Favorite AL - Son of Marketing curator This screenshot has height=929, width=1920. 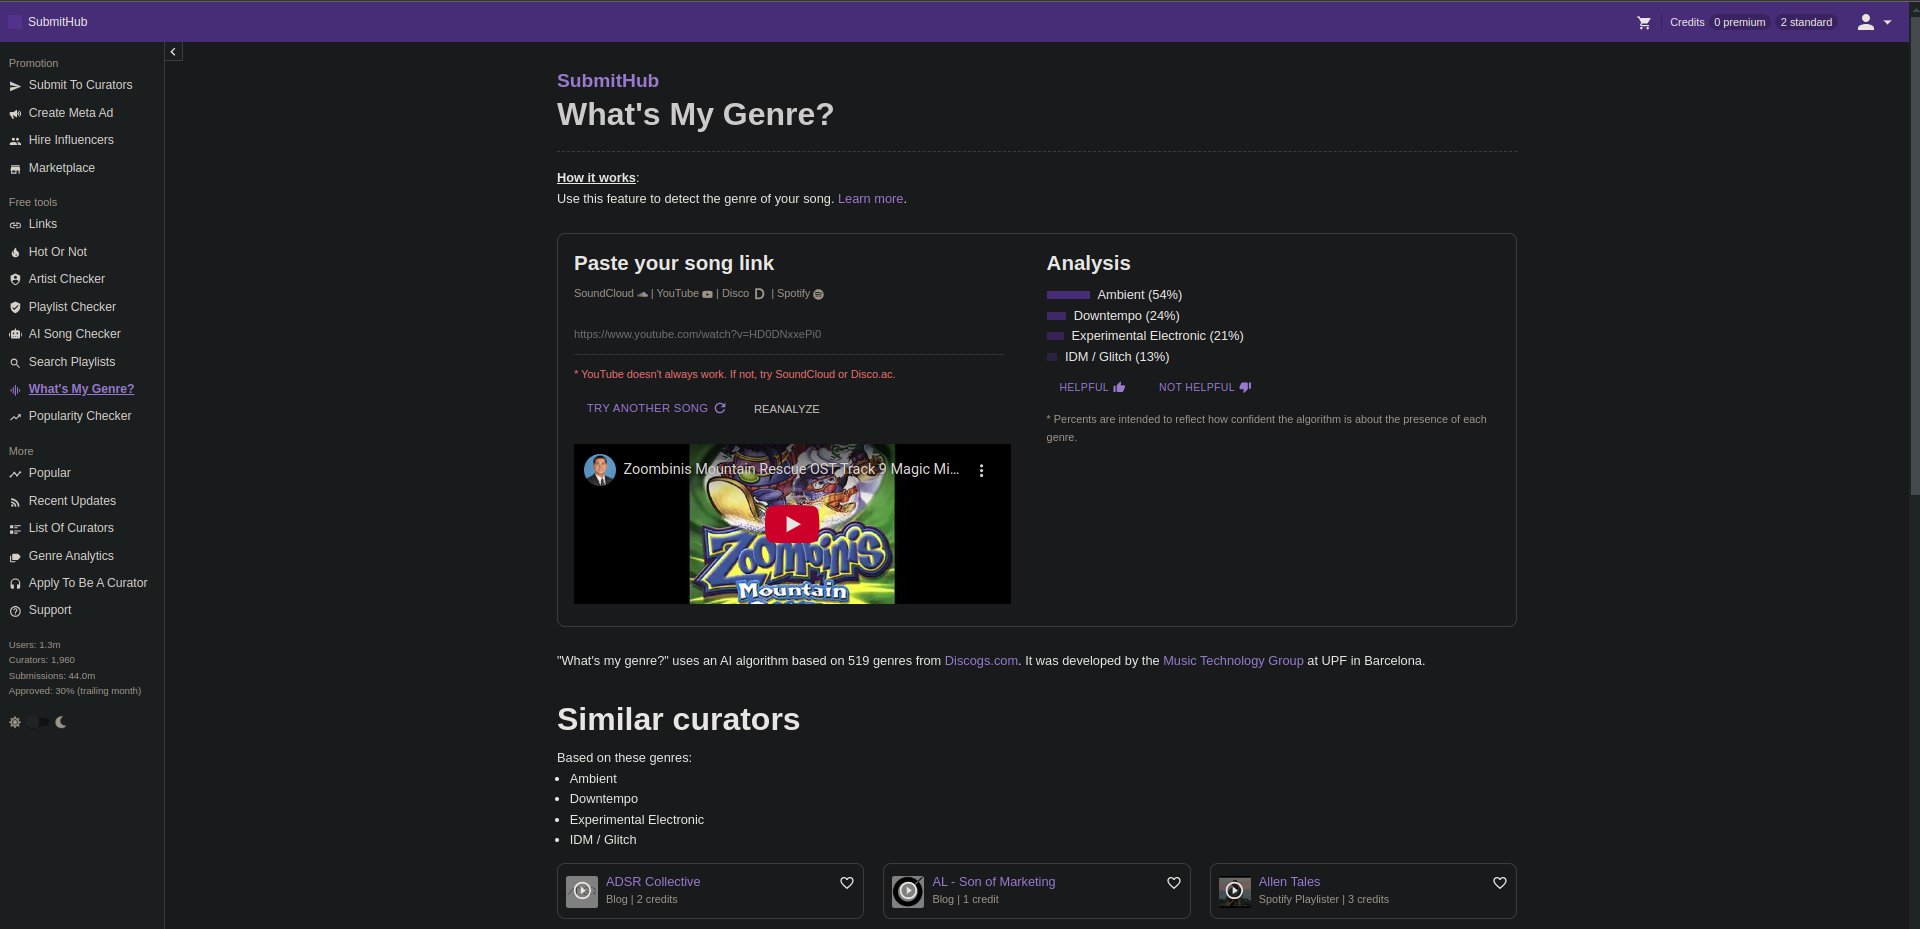click(1173, 883)
